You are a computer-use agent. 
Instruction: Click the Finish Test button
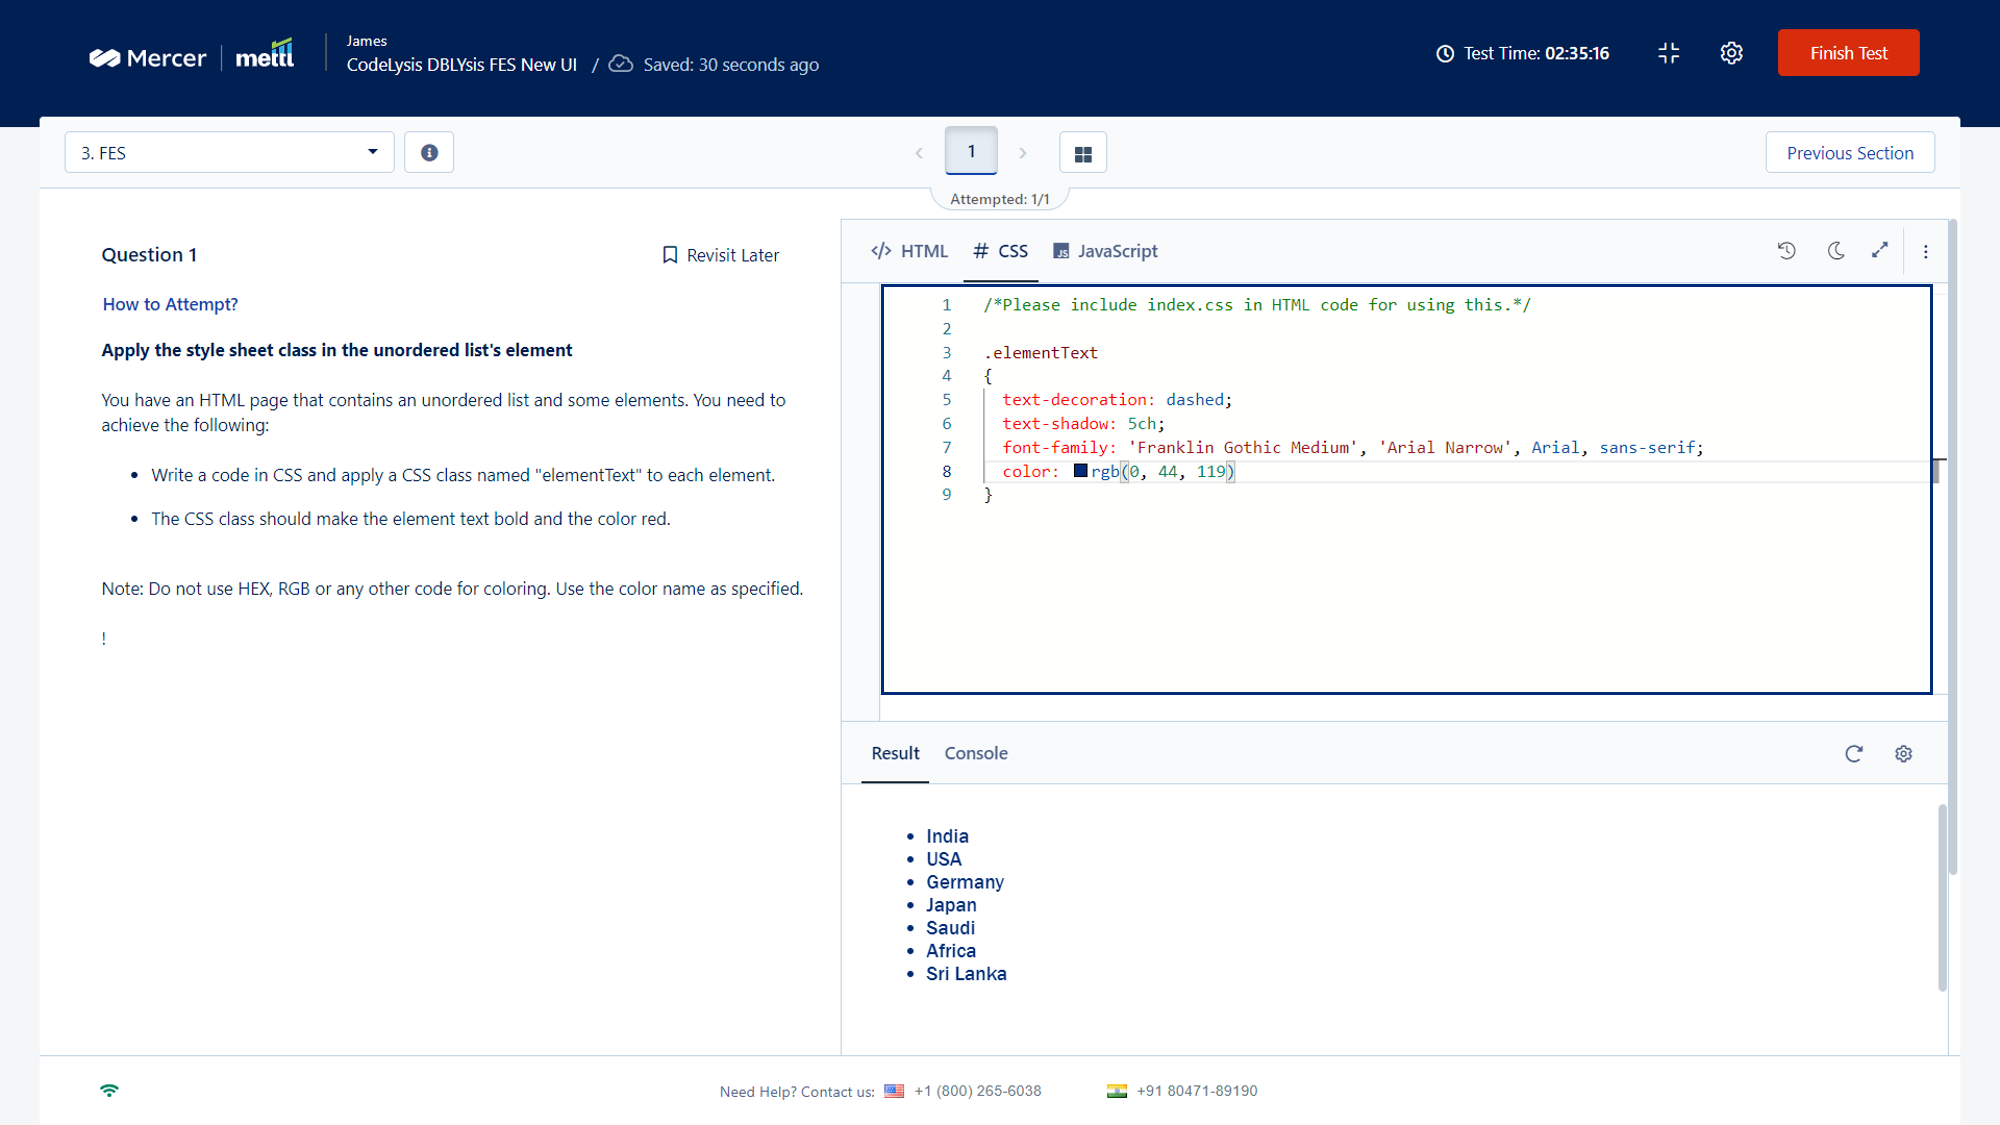point(1848,53)
